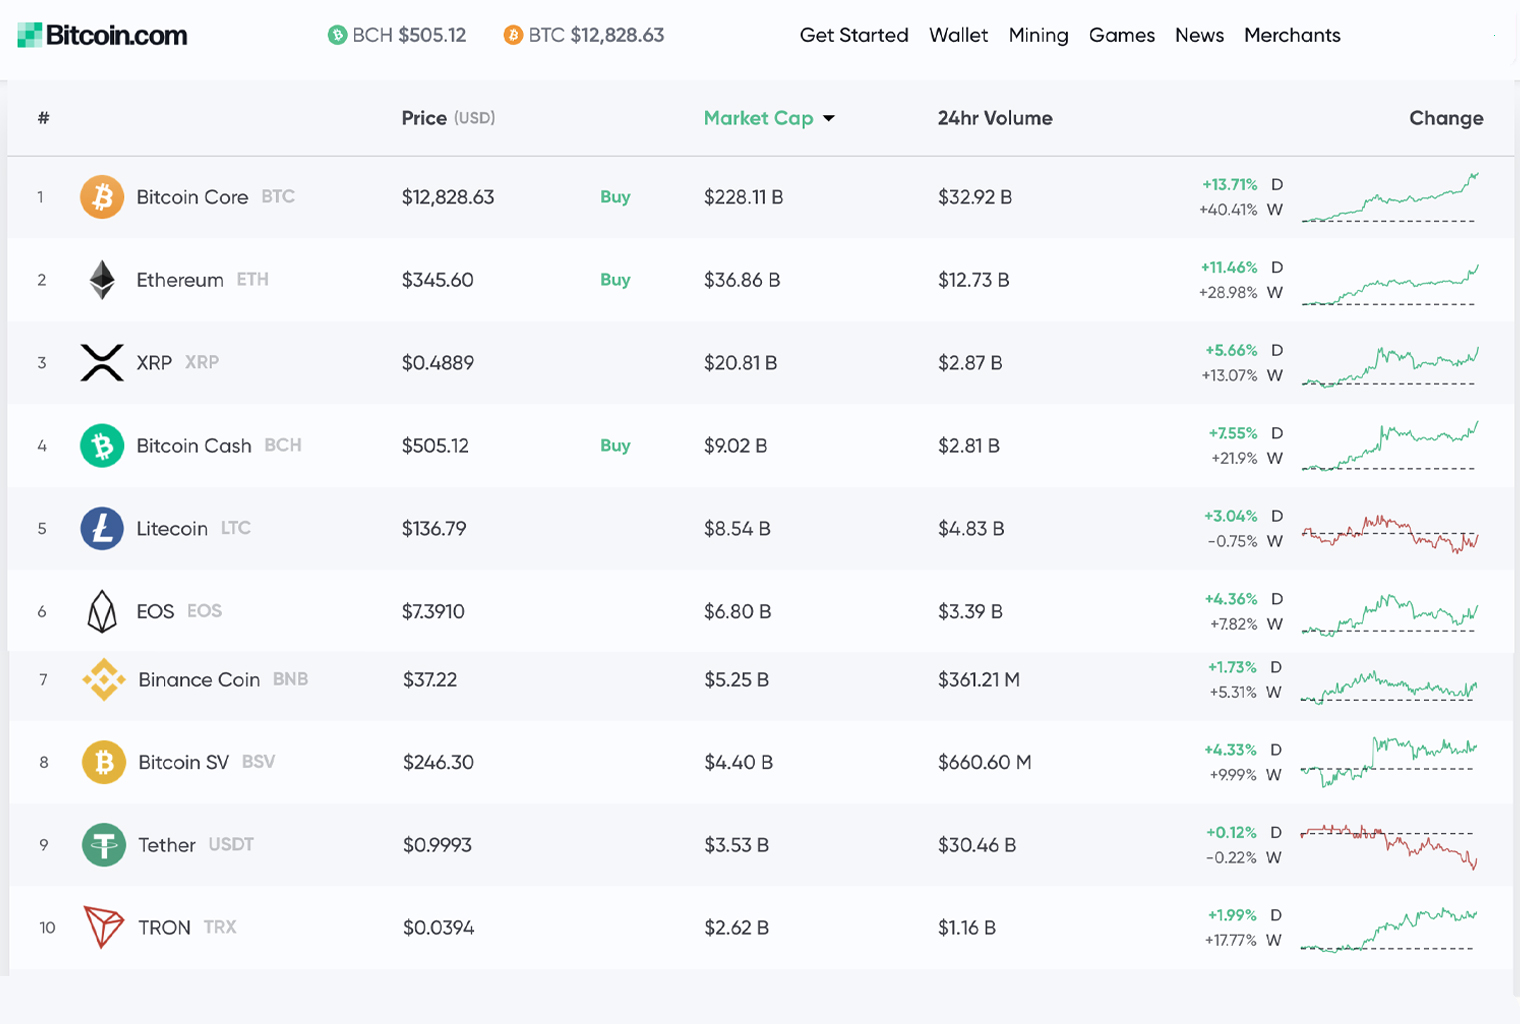Sort by Price column header

tap(448, 118)
